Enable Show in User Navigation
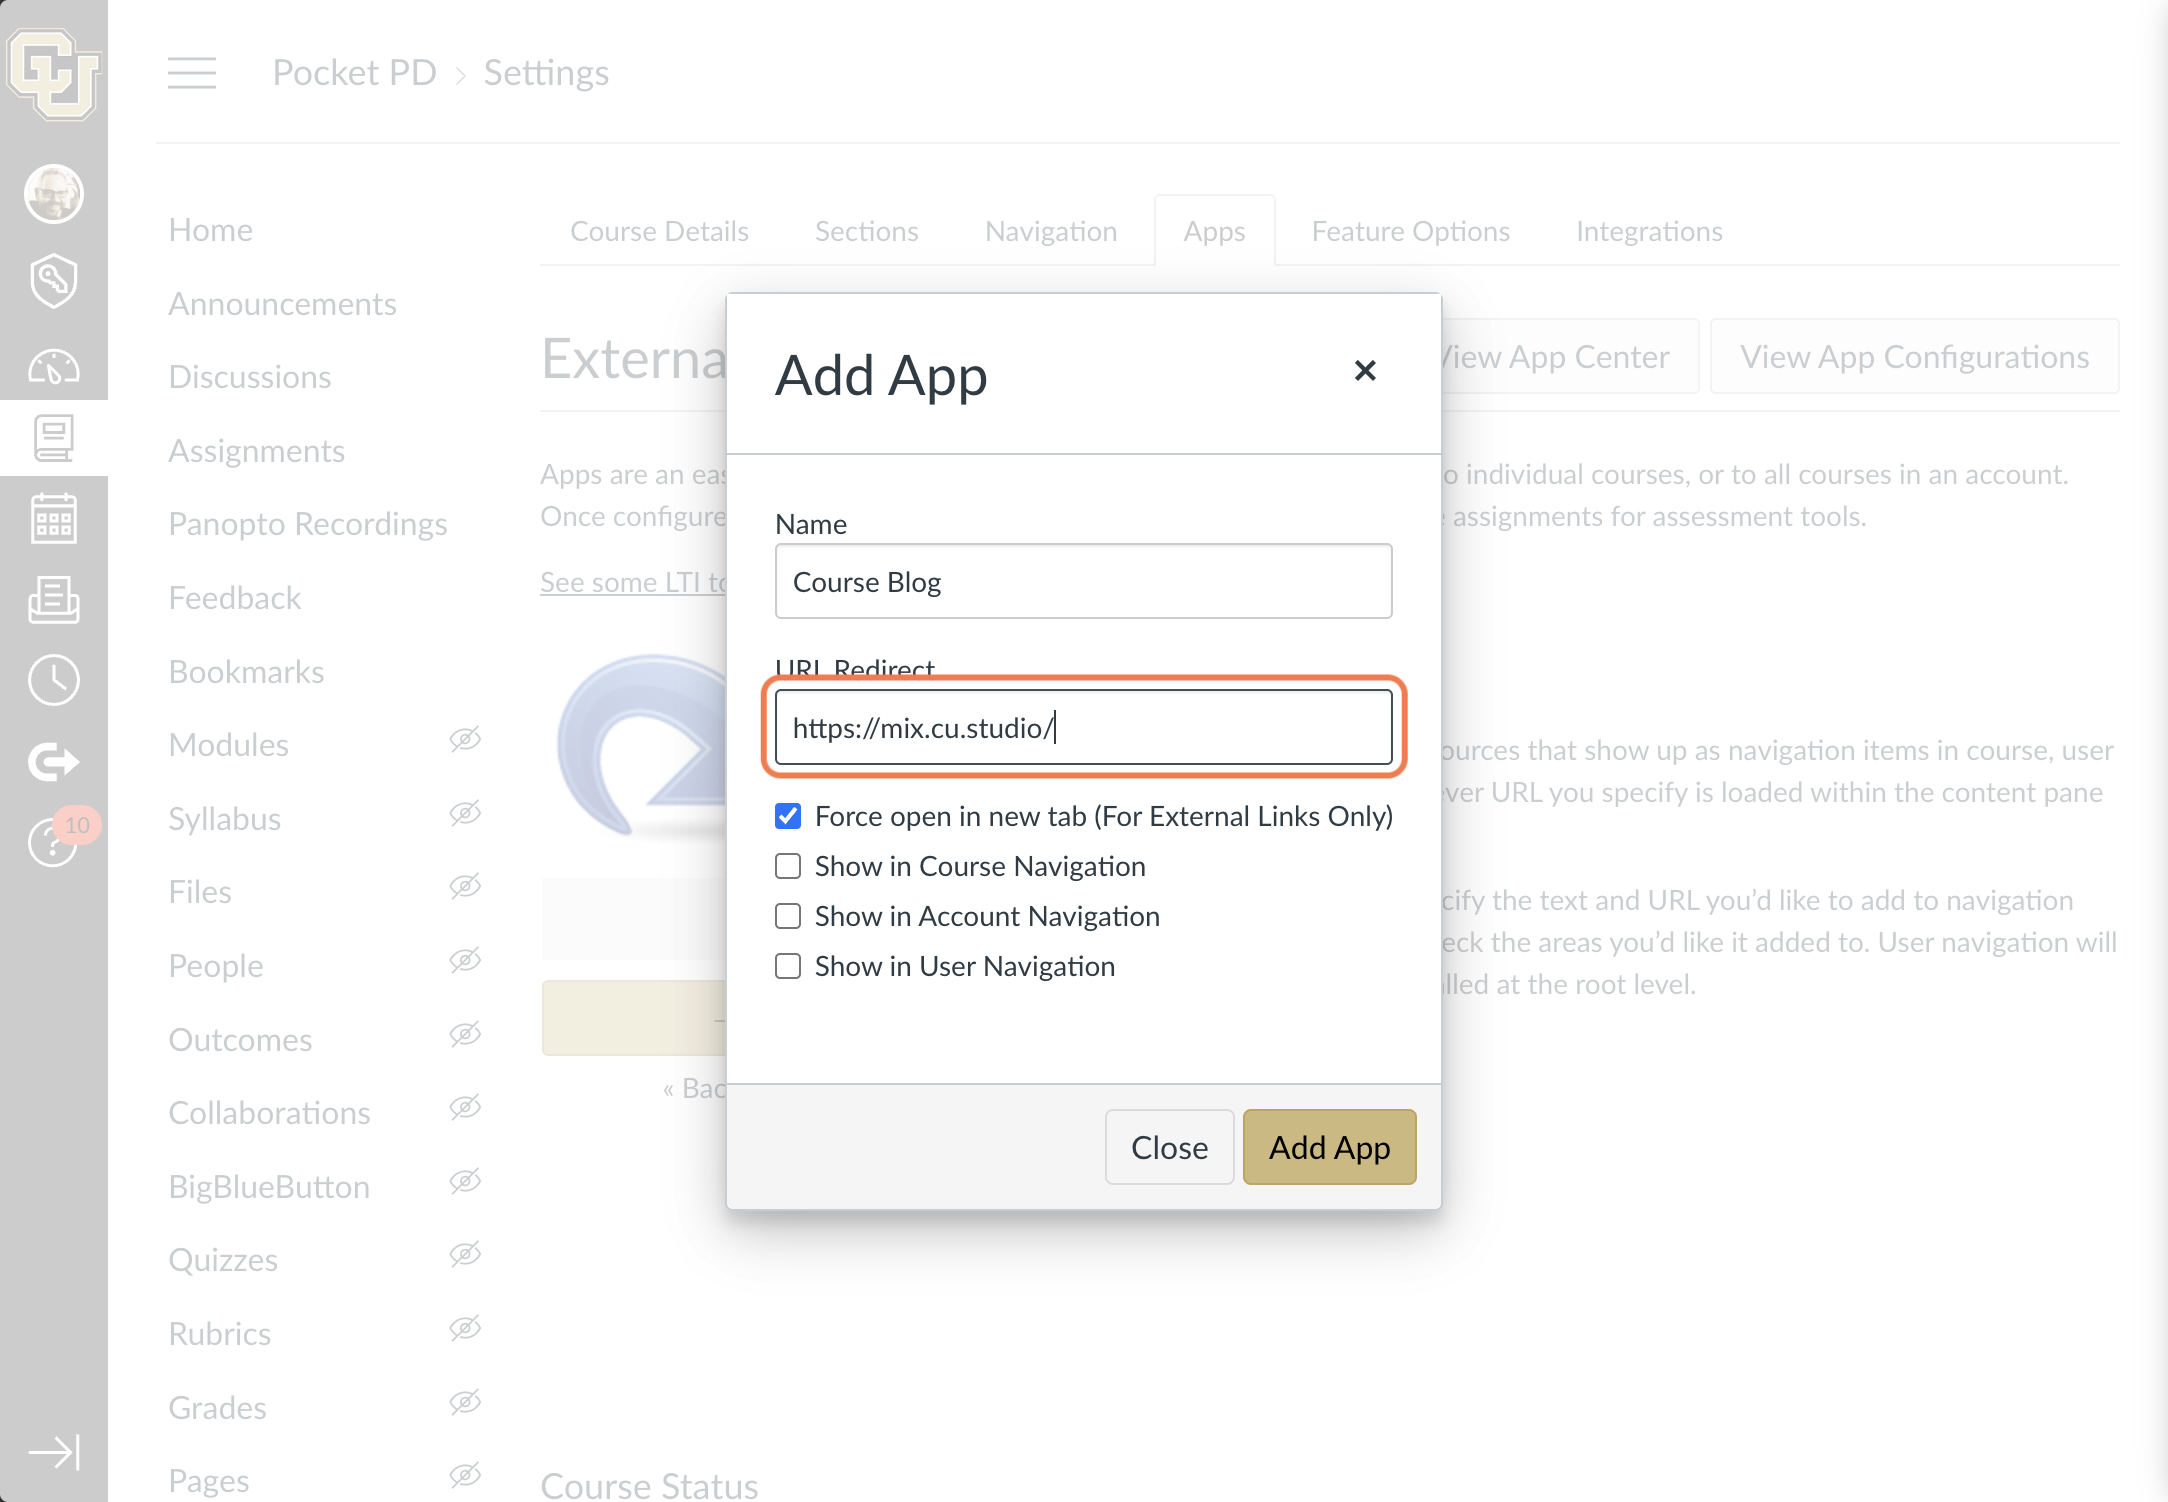The width and height of the screenshot is (2168, 1502). point(788,966)
